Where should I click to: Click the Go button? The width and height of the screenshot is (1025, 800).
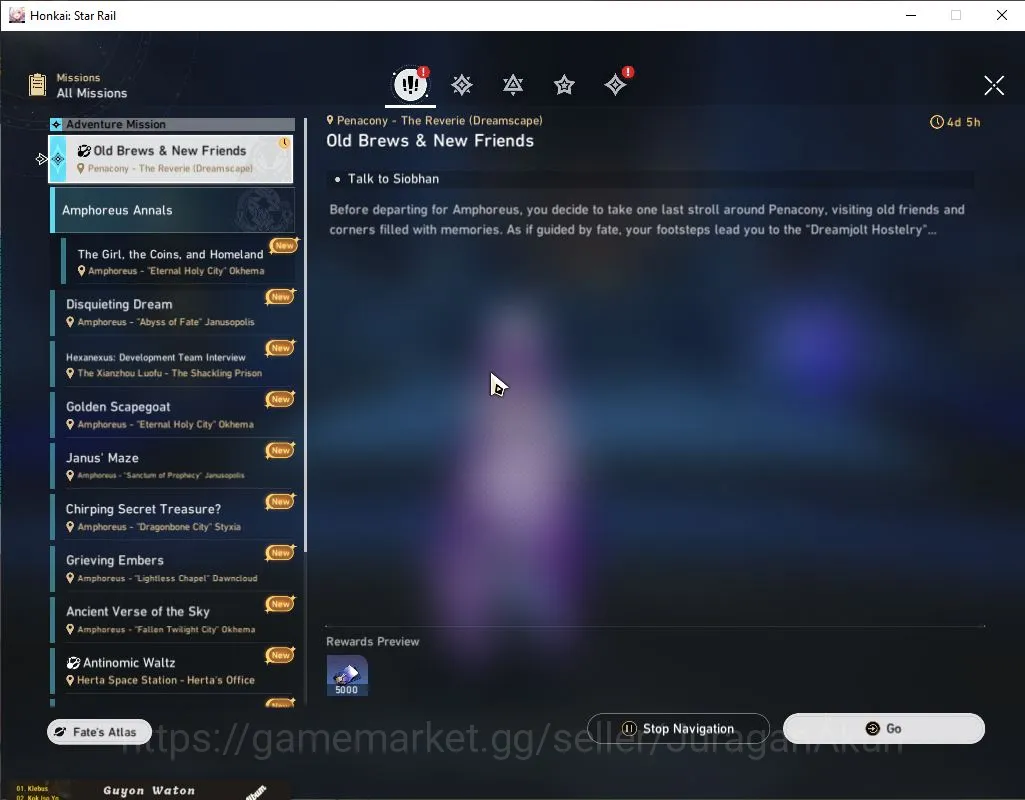[x=884, y=728]
